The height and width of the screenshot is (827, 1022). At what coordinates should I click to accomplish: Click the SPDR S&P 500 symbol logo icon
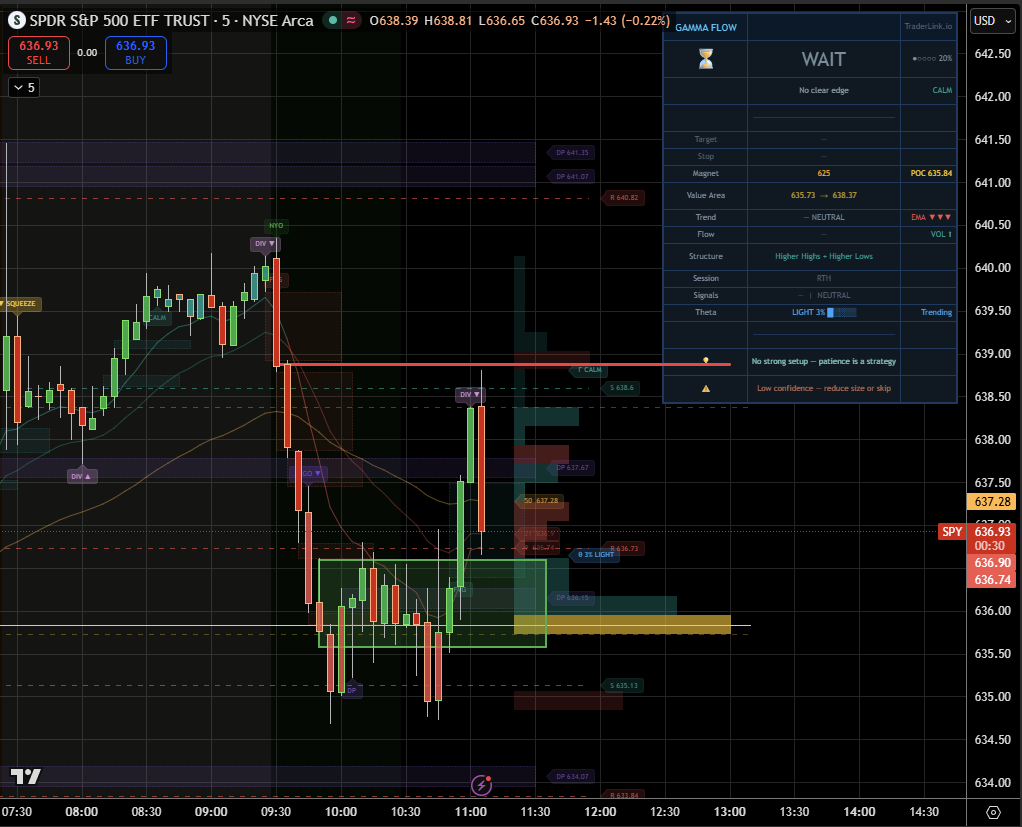tap(18, 21)
